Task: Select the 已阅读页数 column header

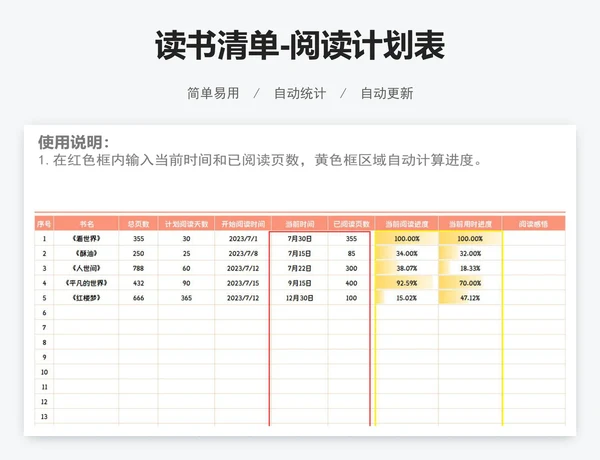Action: click(x=351, y=224)
